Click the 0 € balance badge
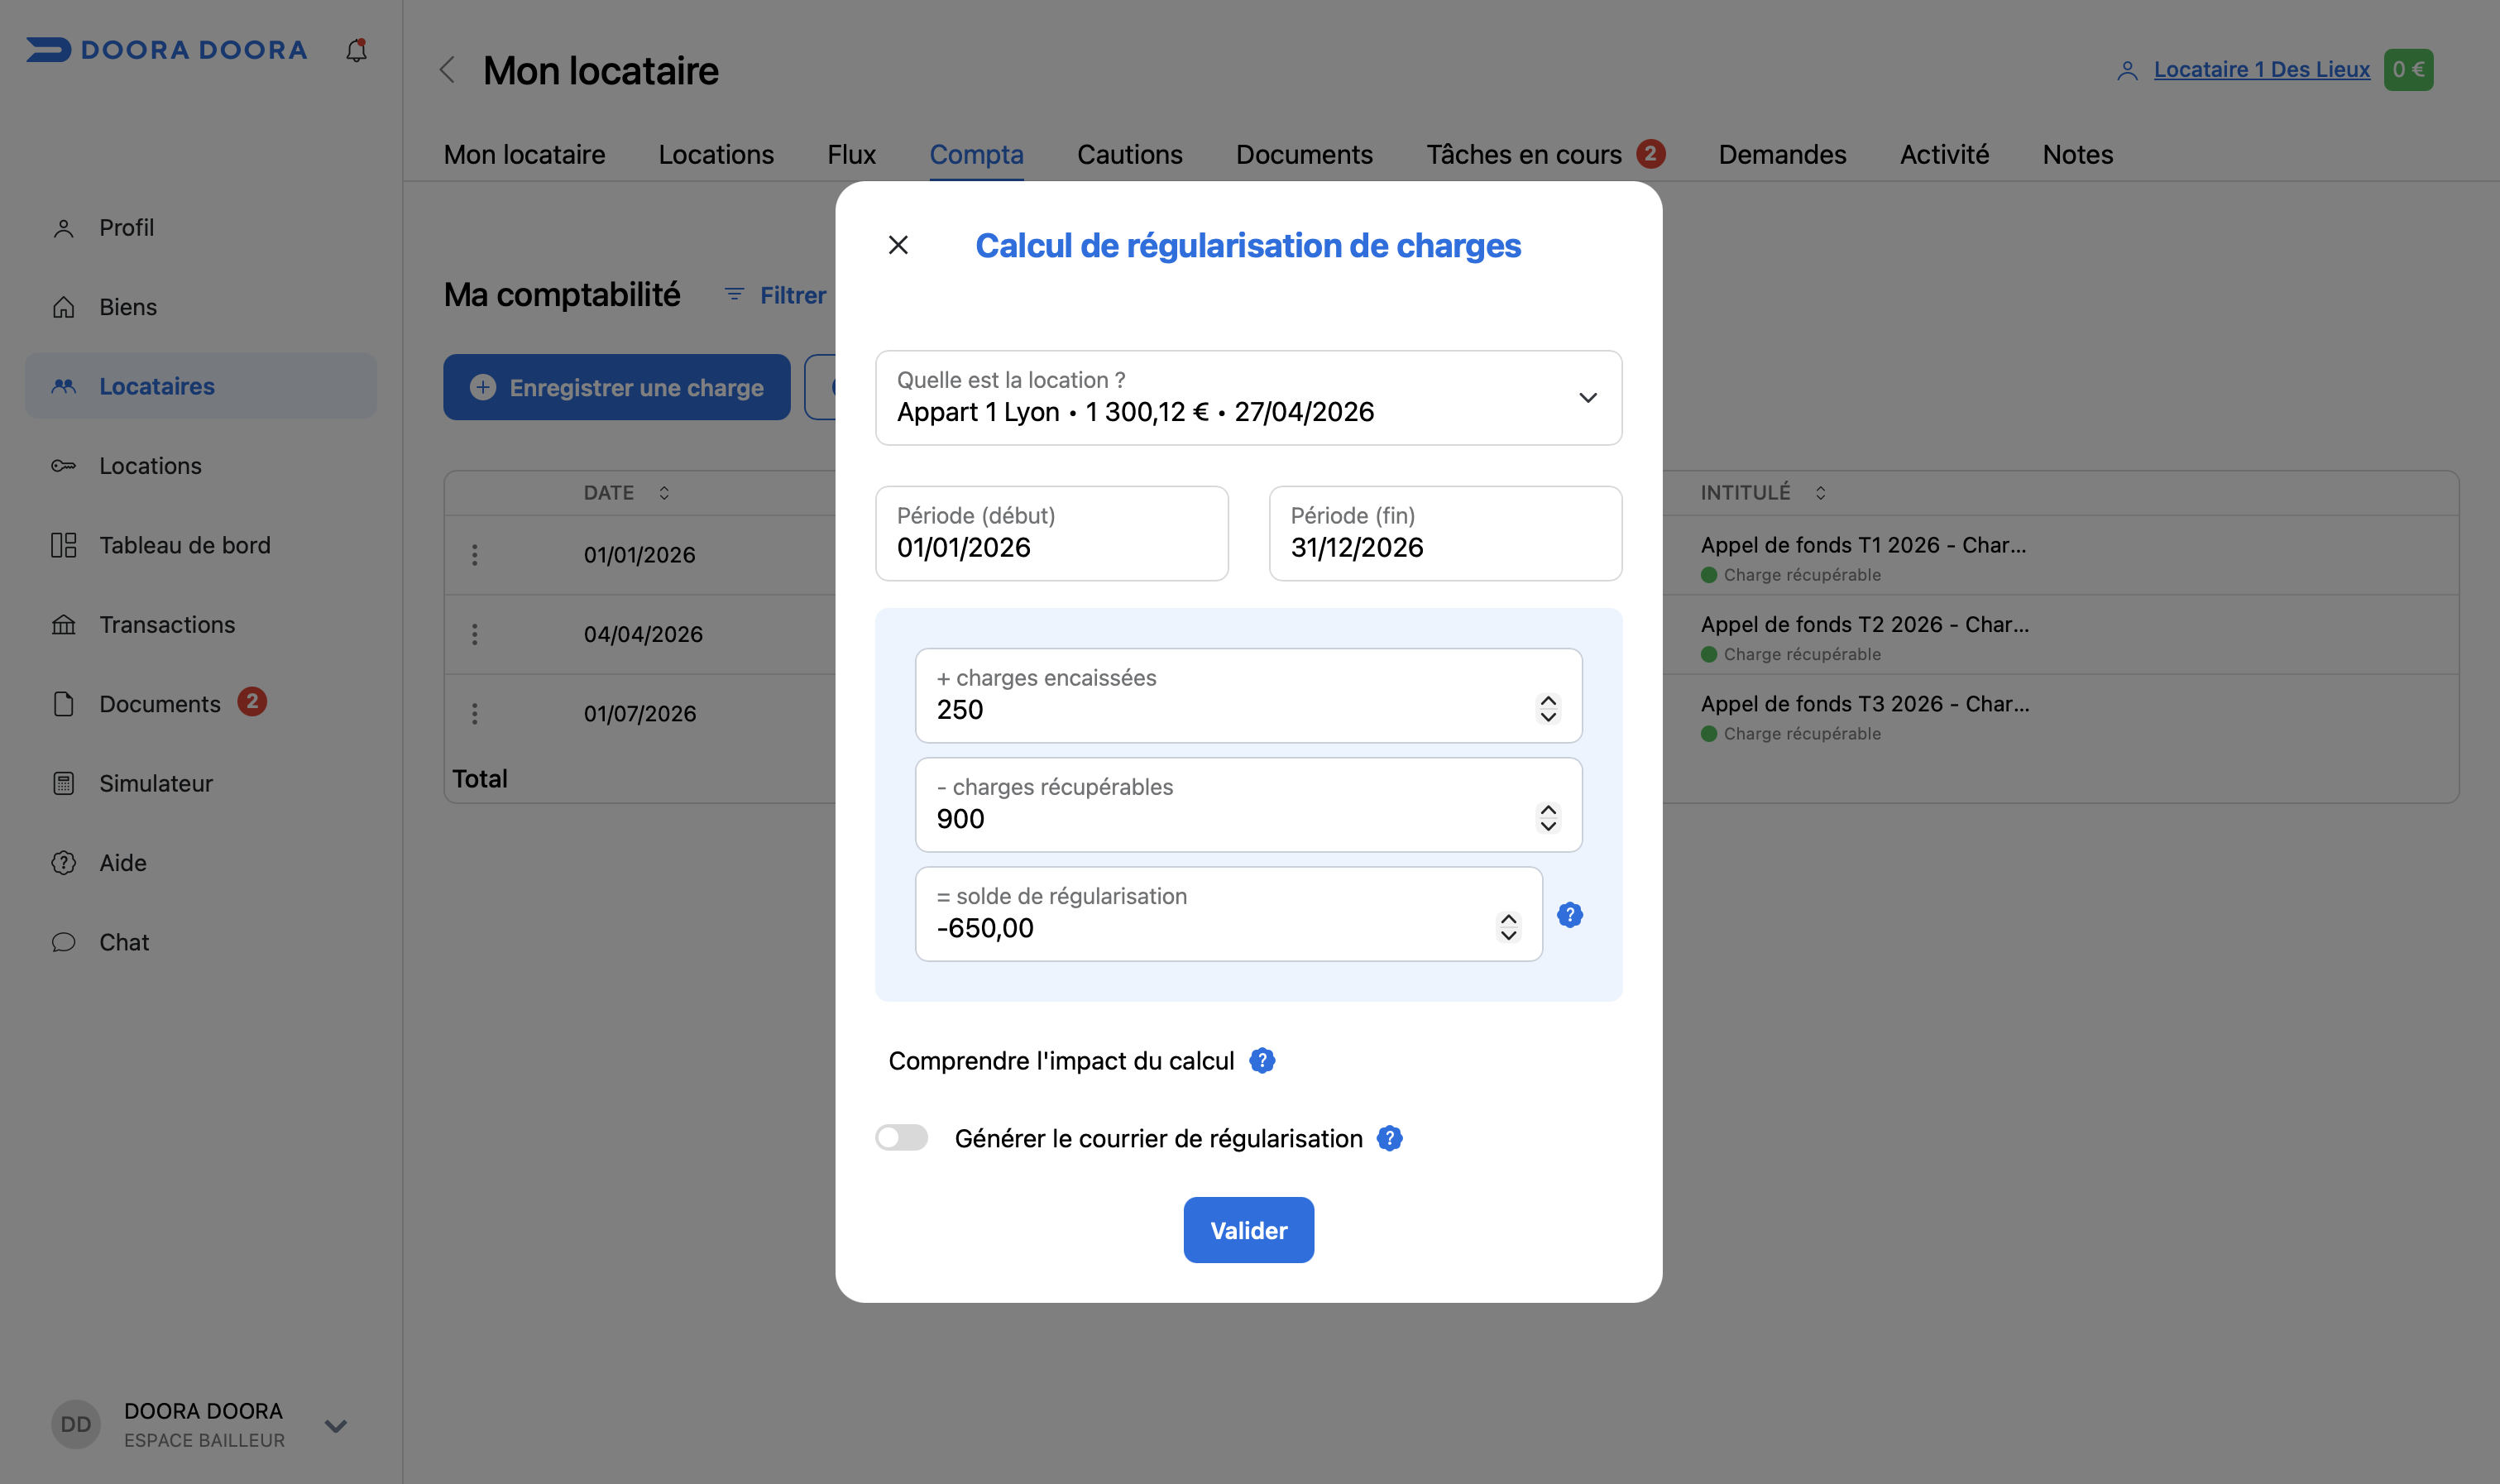Image resolution: width=2500 pixels, height=1484 pixels. click(x=2408, y=70)
